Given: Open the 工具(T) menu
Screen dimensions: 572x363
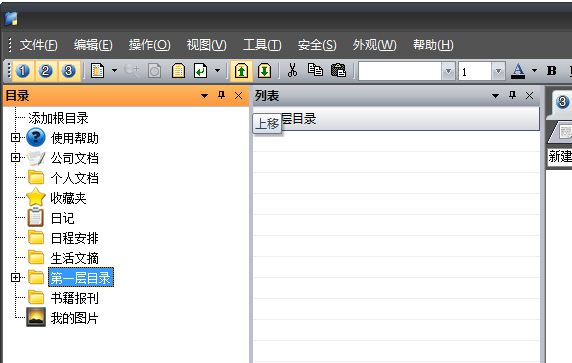Looking at the screenshot, I should point(262,45).
